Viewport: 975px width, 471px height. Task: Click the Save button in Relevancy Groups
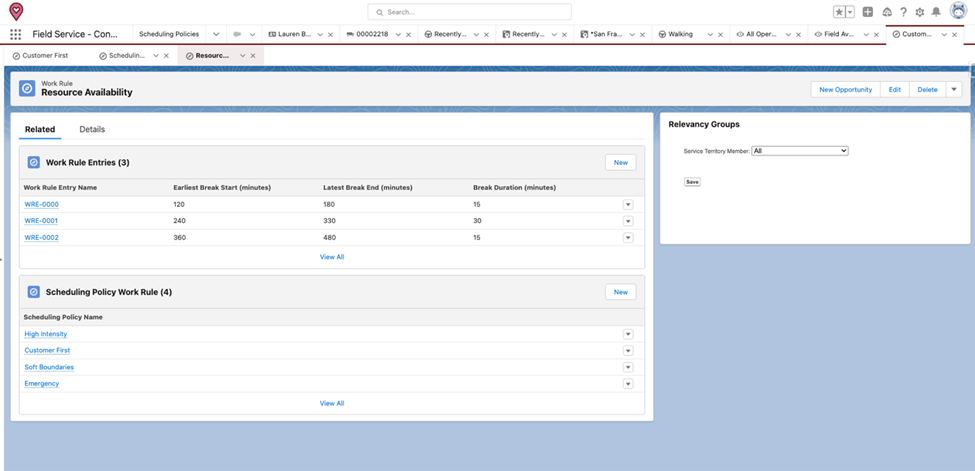tap(692, 182)
